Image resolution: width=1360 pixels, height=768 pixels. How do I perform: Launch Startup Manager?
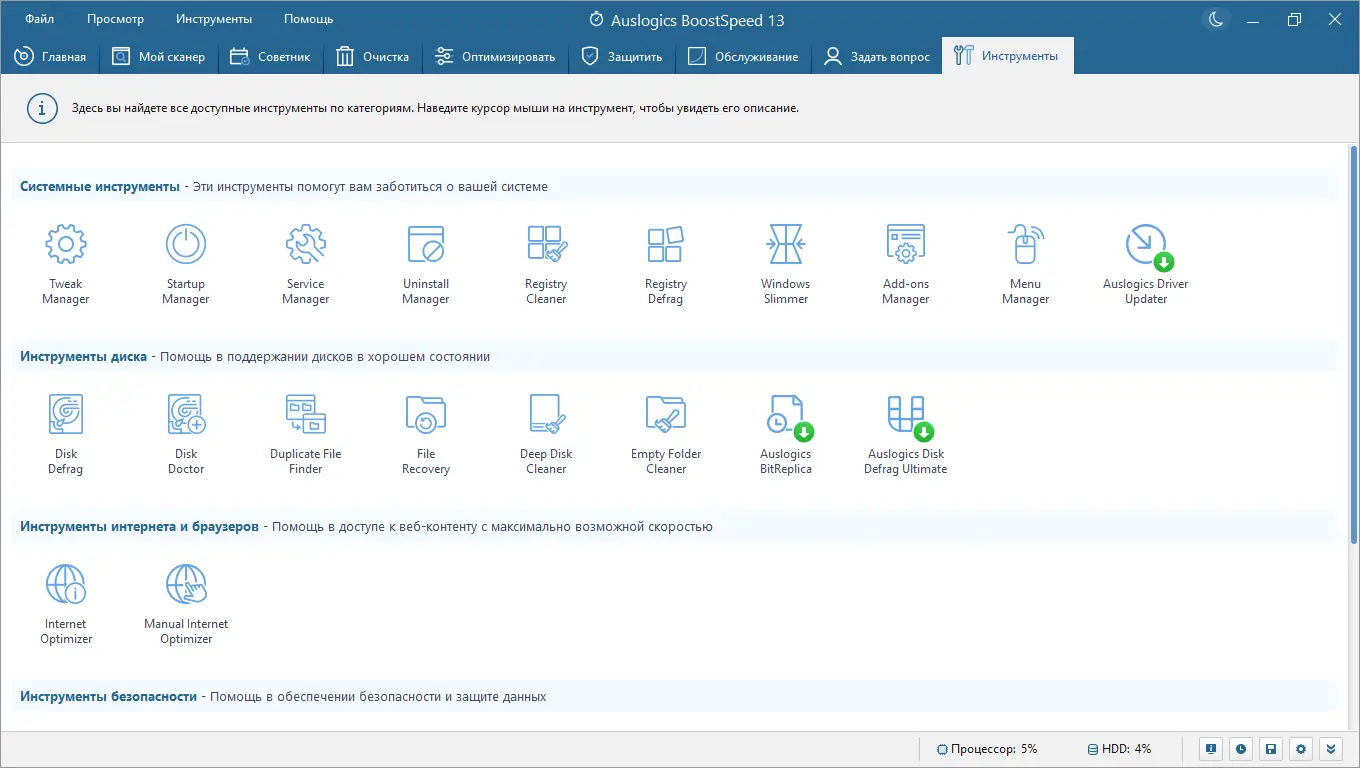[x=186, y=264]
